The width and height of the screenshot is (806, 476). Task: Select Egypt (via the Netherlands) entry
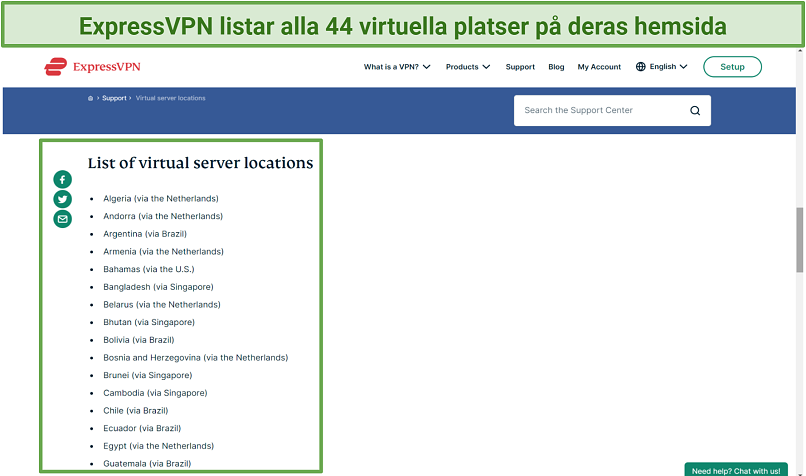click(x=159, y=446)
